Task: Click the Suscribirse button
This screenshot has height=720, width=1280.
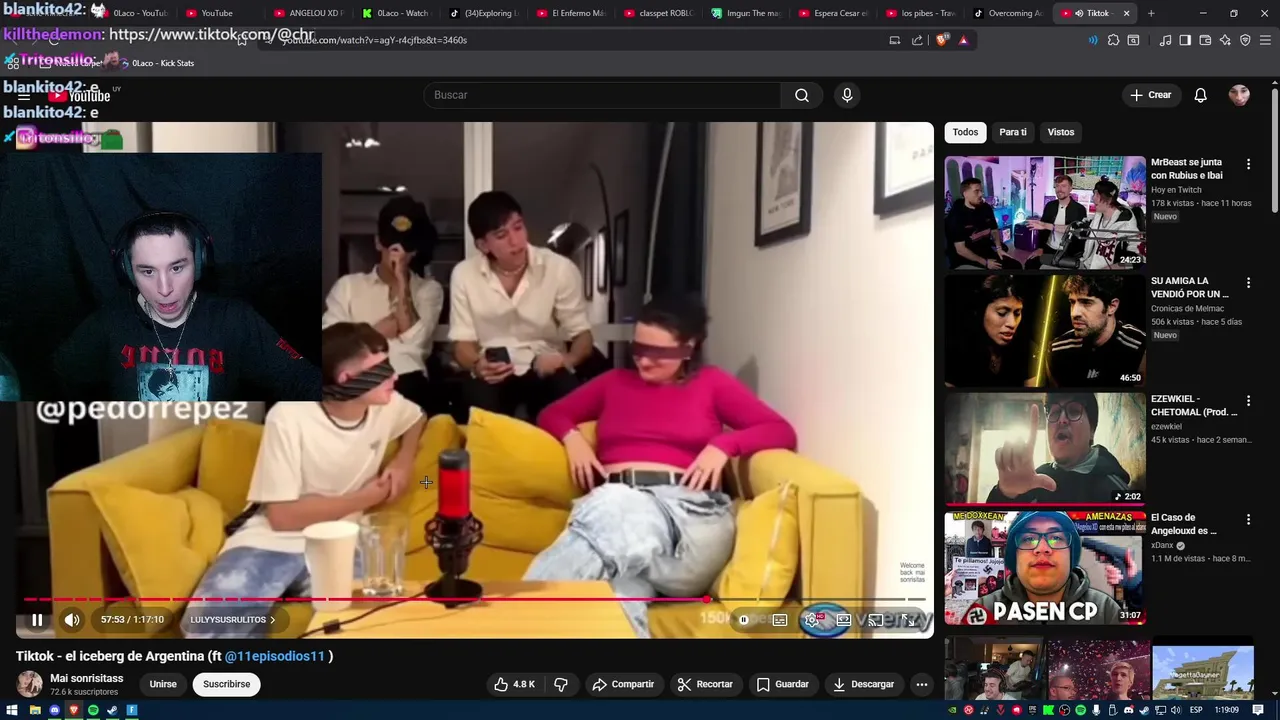Action: 227,684
